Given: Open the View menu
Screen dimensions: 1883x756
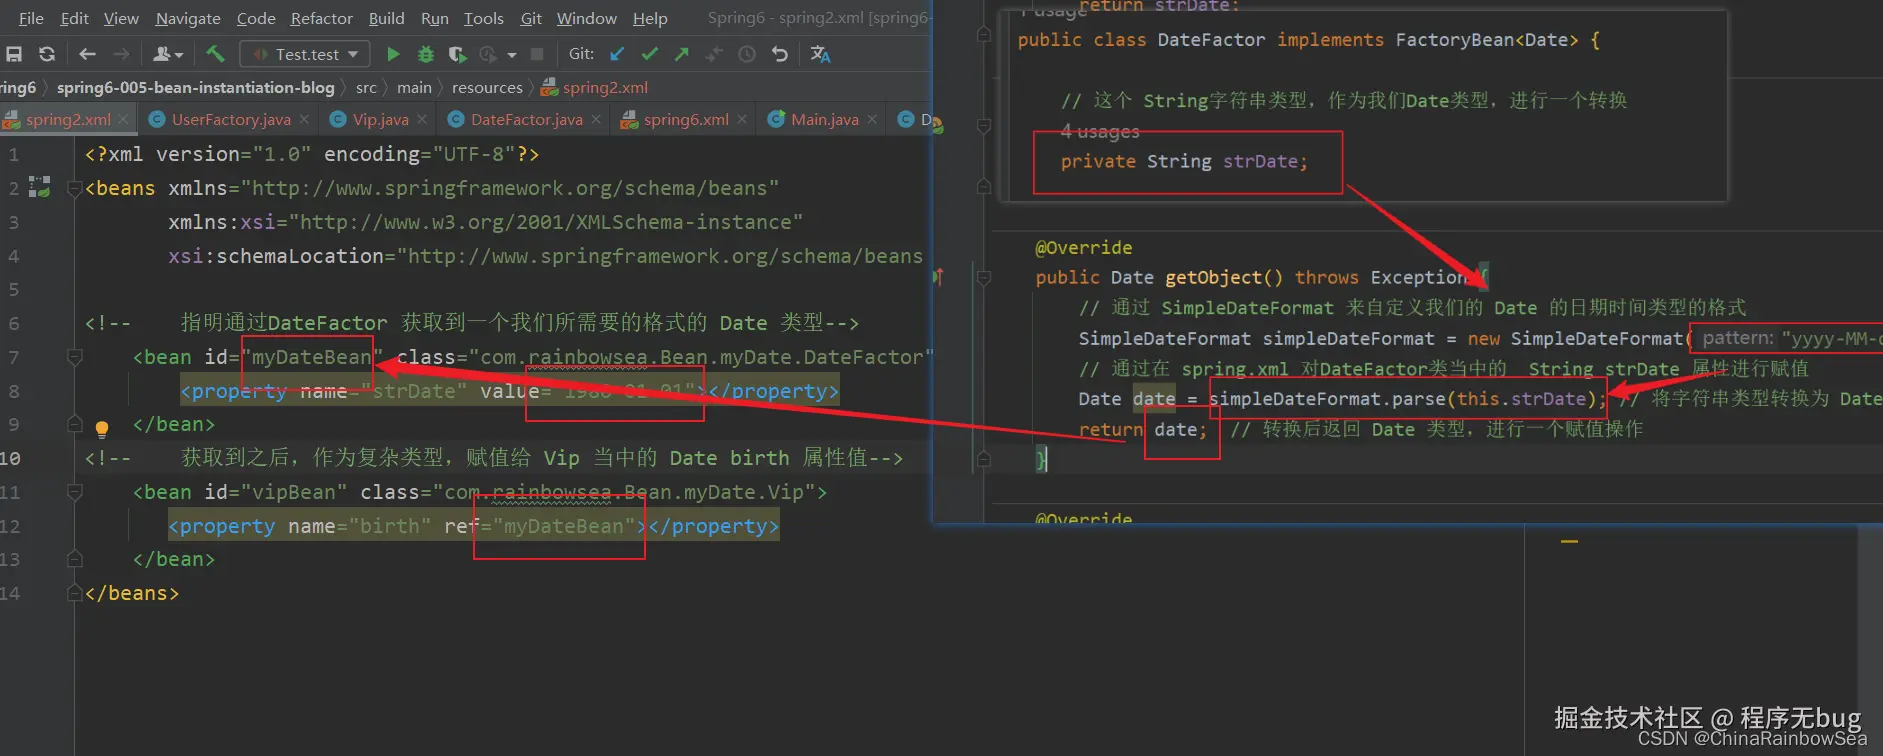Looking at the screenshot, I should (121, 18).
